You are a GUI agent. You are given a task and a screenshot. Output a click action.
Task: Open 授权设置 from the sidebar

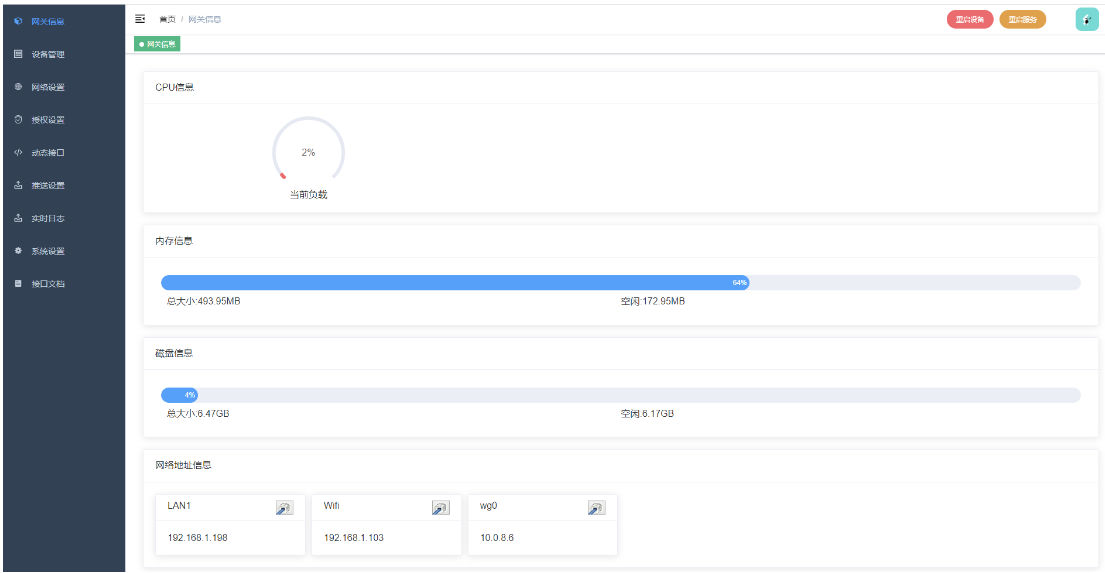tap(48, 120)
